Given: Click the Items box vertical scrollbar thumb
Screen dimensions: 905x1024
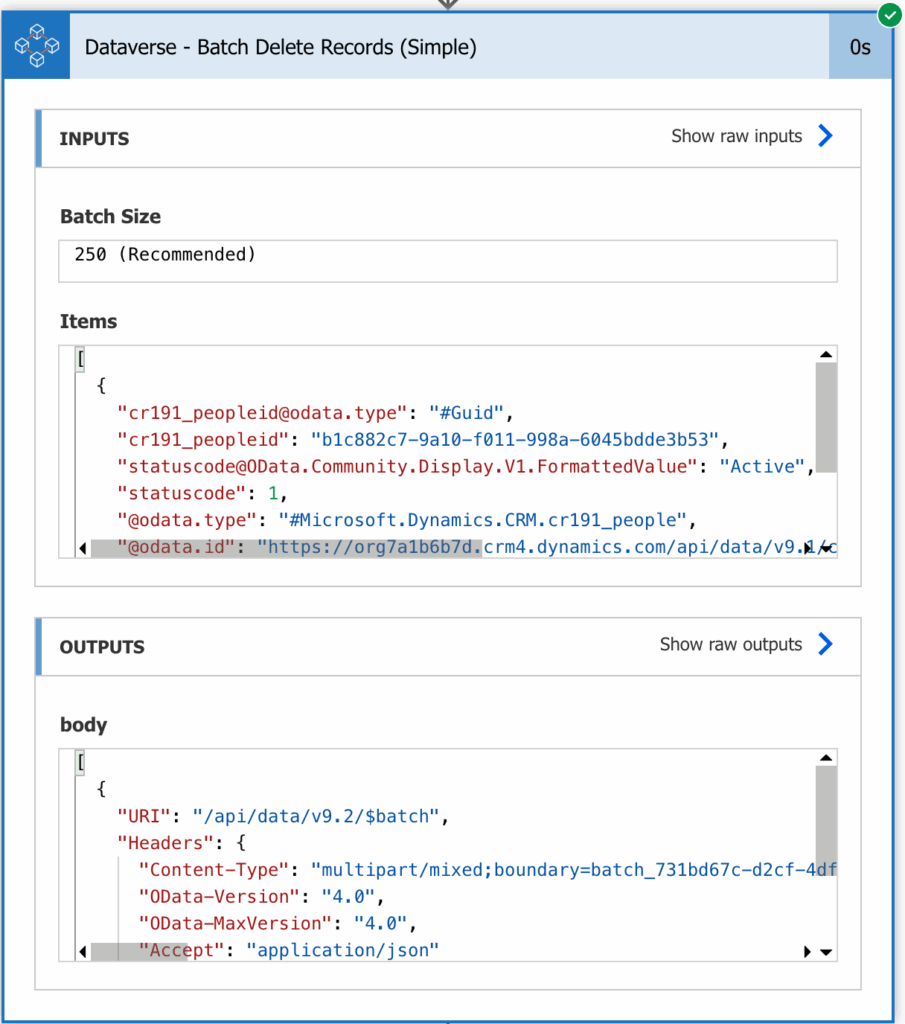Looking at the screenshot, I should [826, 417].
